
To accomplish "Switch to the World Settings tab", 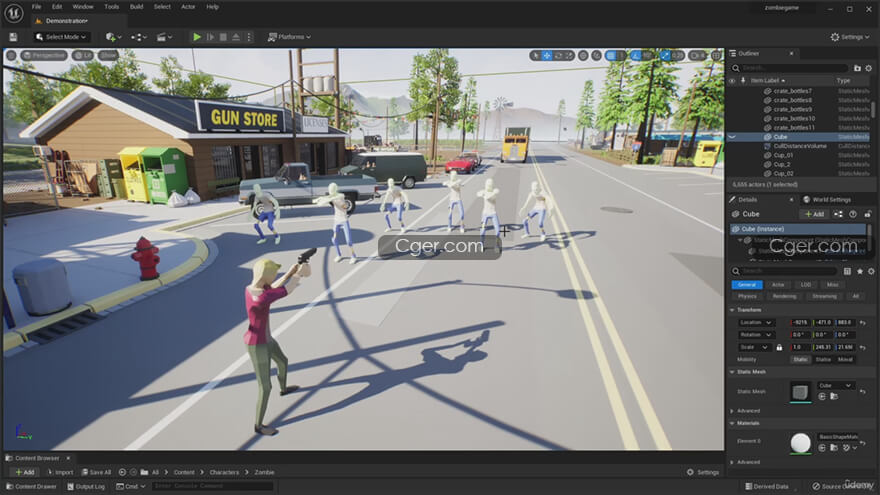I will (x=827, y=200).
